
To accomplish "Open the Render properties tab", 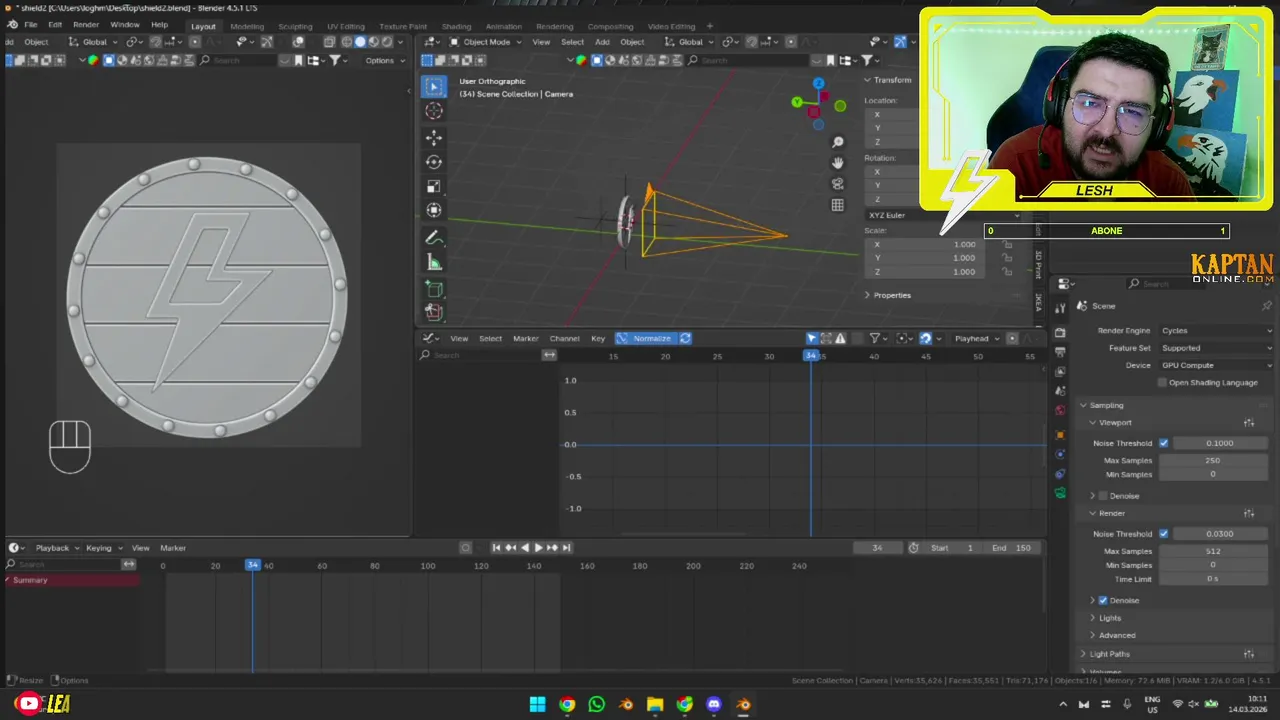I will (x=1060, y=332).
